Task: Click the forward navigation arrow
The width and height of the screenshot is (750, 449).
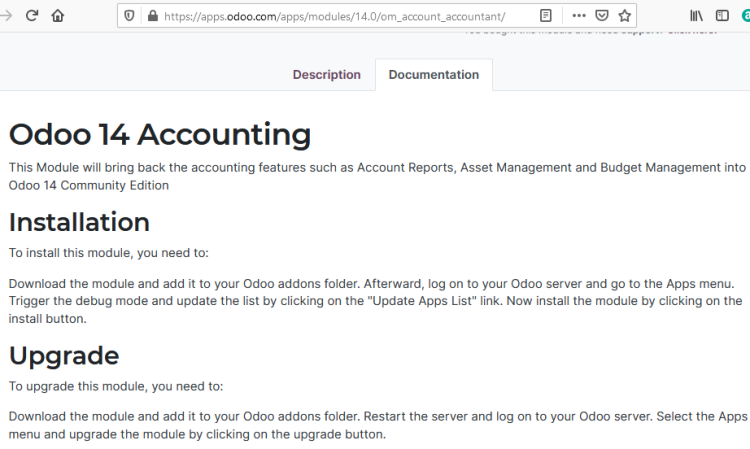Action: 6,16
